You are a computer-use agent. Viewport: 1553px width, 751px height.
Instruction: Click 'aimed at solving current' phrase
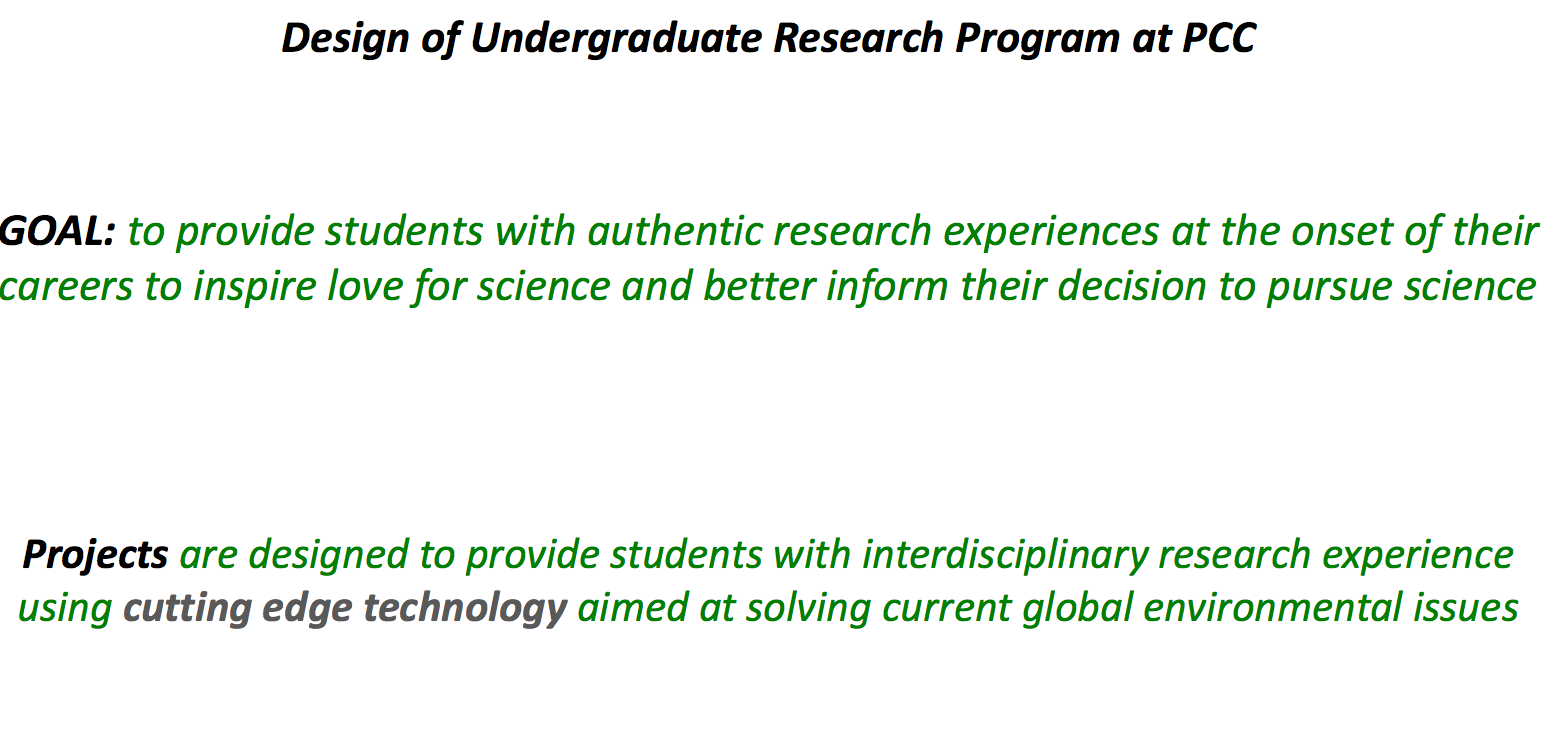794,609
